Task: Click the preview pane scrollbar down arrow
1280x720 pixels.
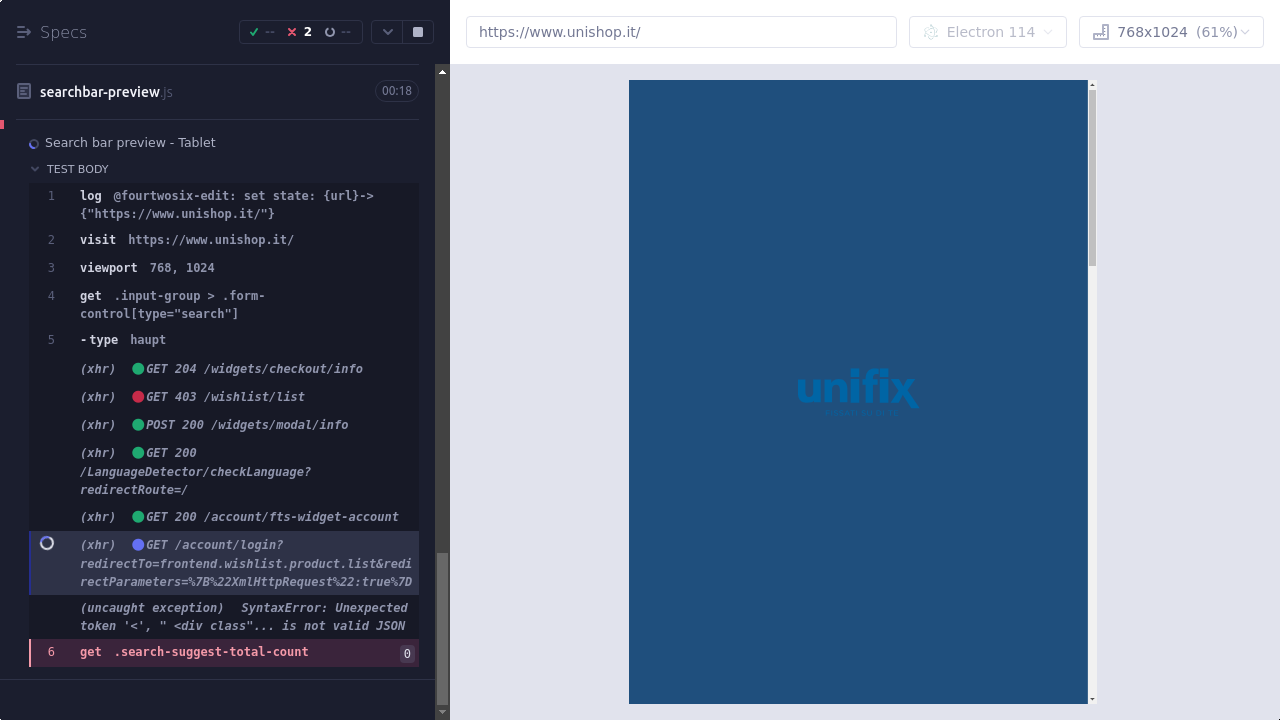Action: [x=1092, y=699]
